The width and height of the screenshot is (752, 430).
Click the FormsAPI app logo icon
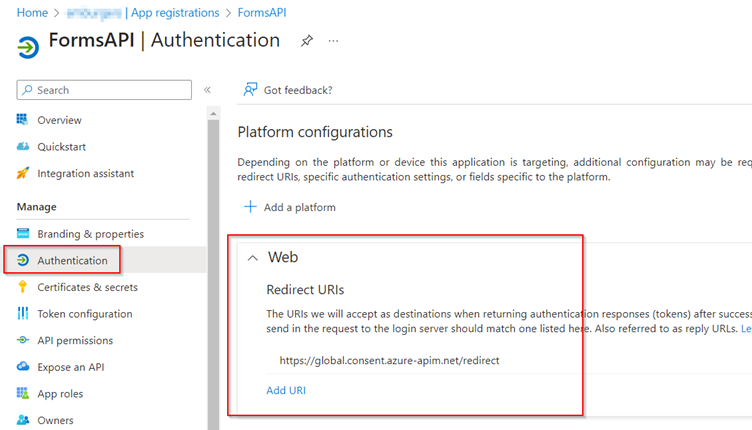point(28,47)
